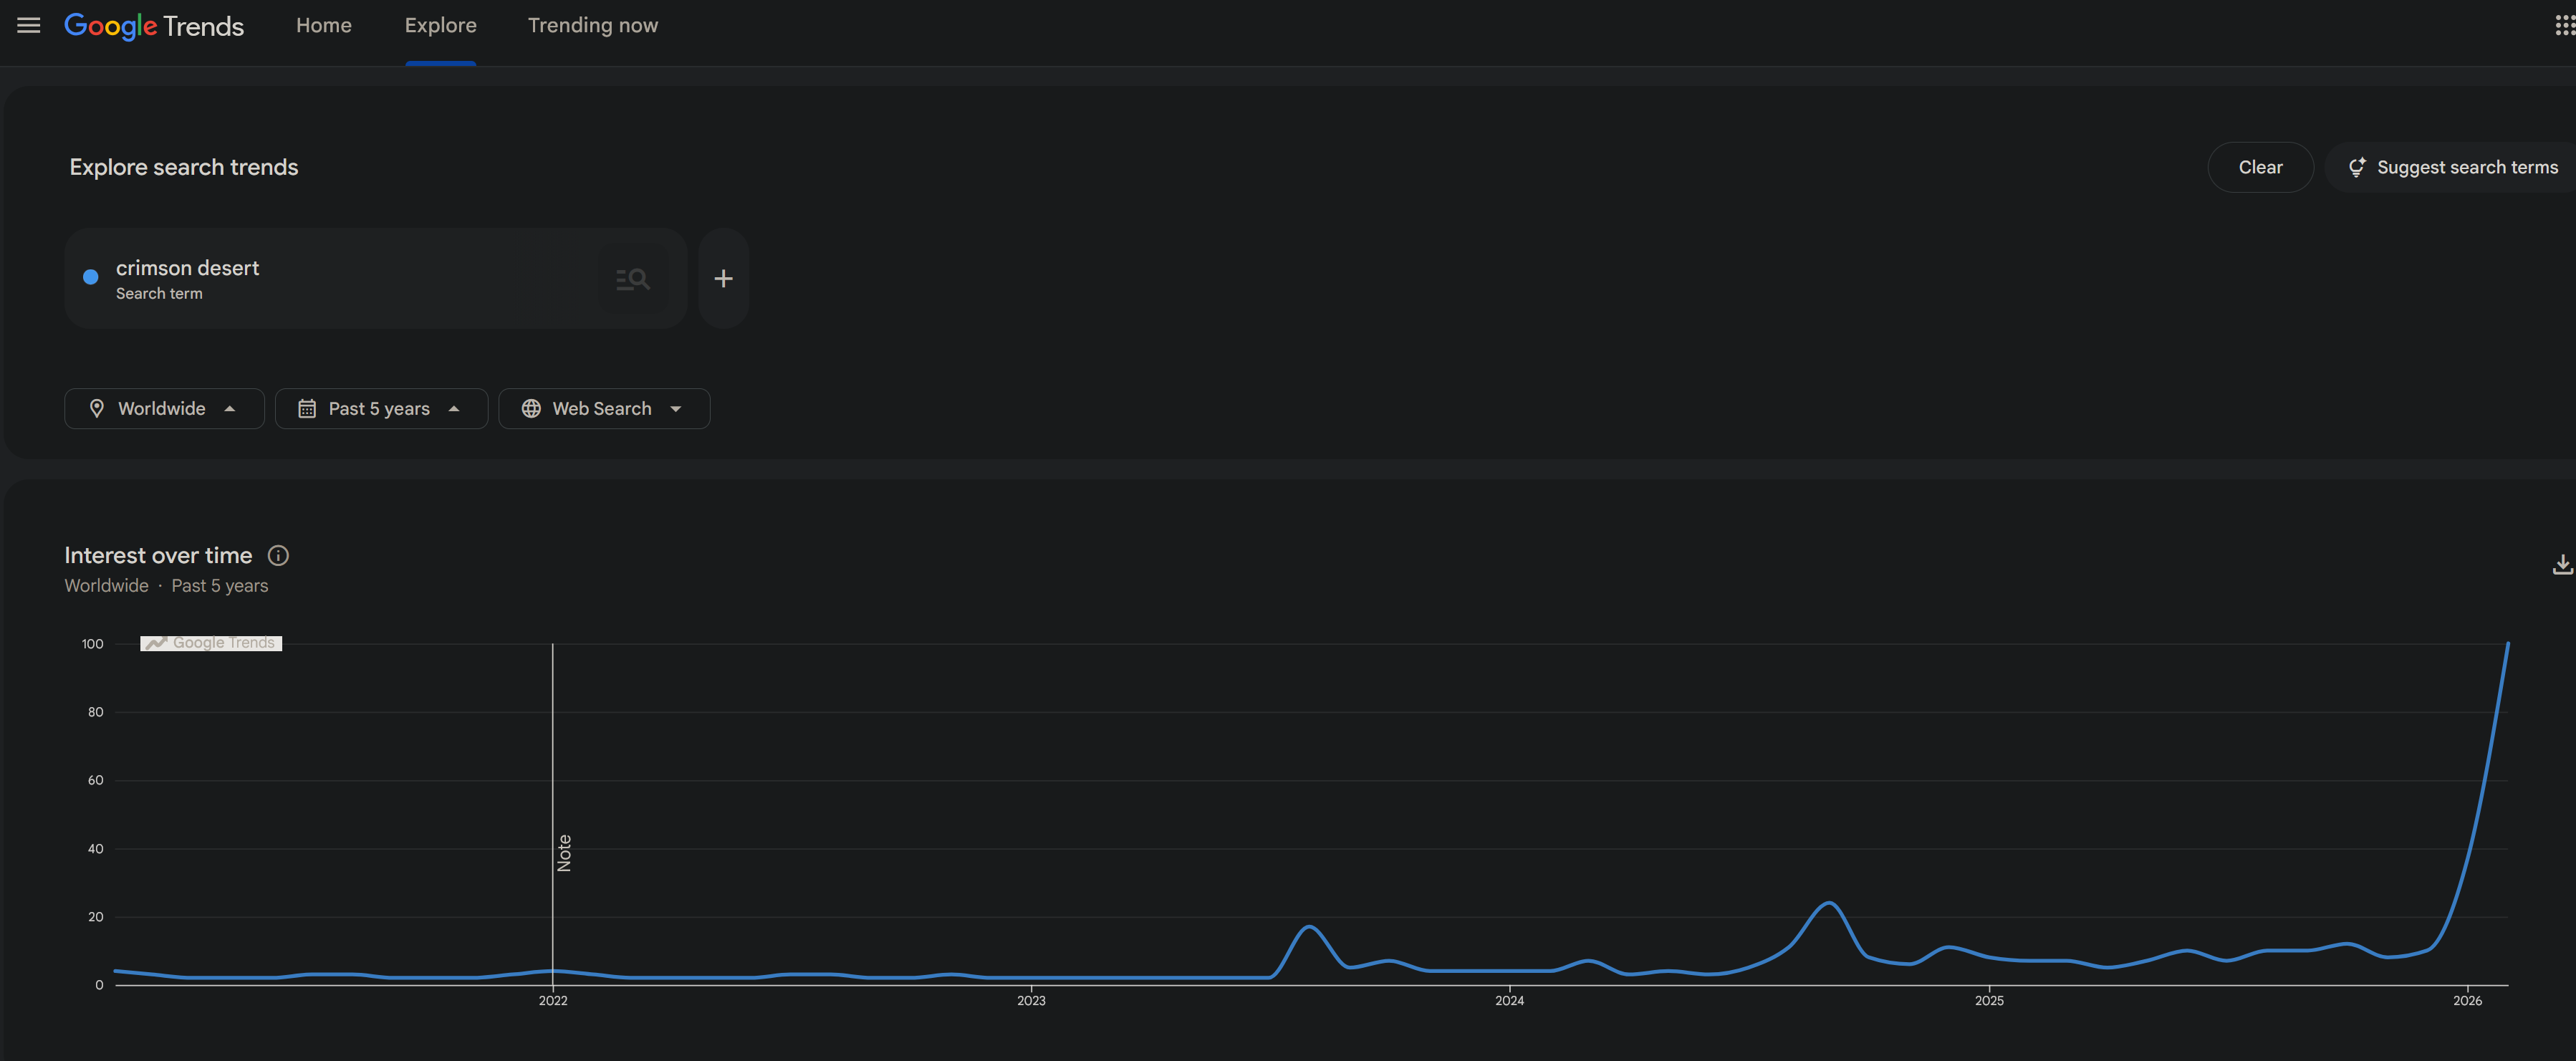Click the 2026 peak on chart
Viewport: 2576px width, 1061px height.
click(2507, 644)
